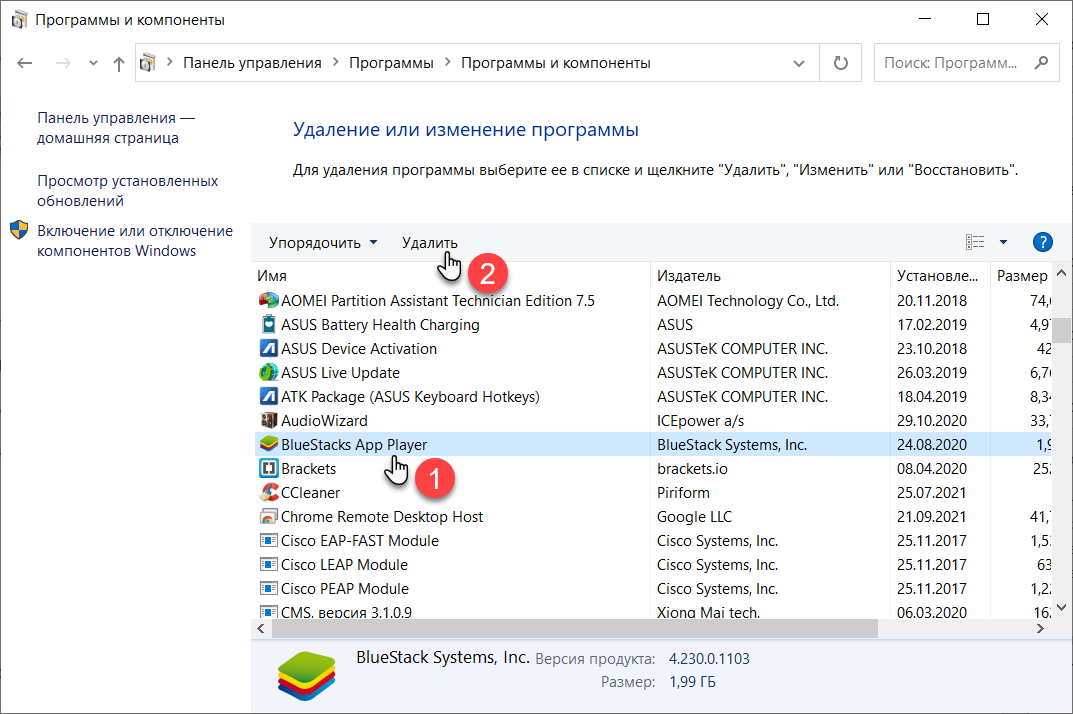The width and height of the screenshot is (1073, 714).
Task: Click Панель управления in the breadcrumb
Action: click(252, 63)
